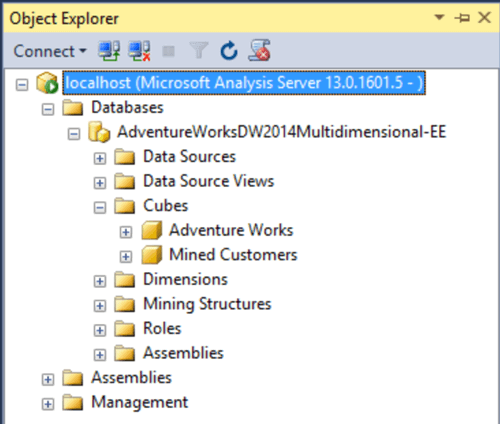Select the Data Sources label

[189, 156]
